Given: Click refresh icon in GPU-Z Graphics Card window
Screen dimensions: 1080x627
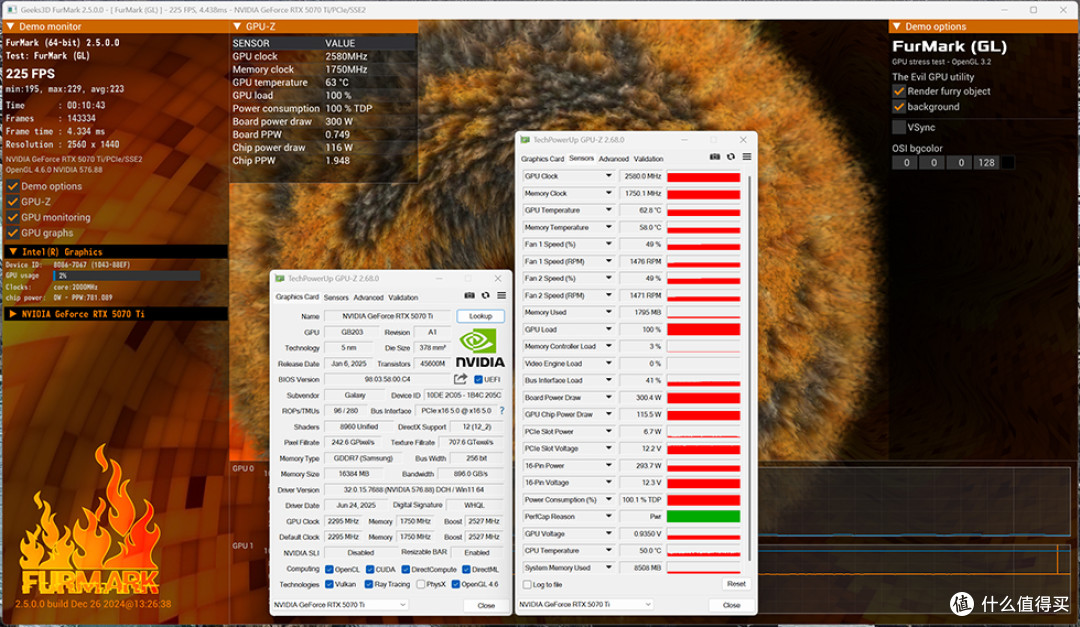Looking at the screenshot, I should tap(486, 296).
